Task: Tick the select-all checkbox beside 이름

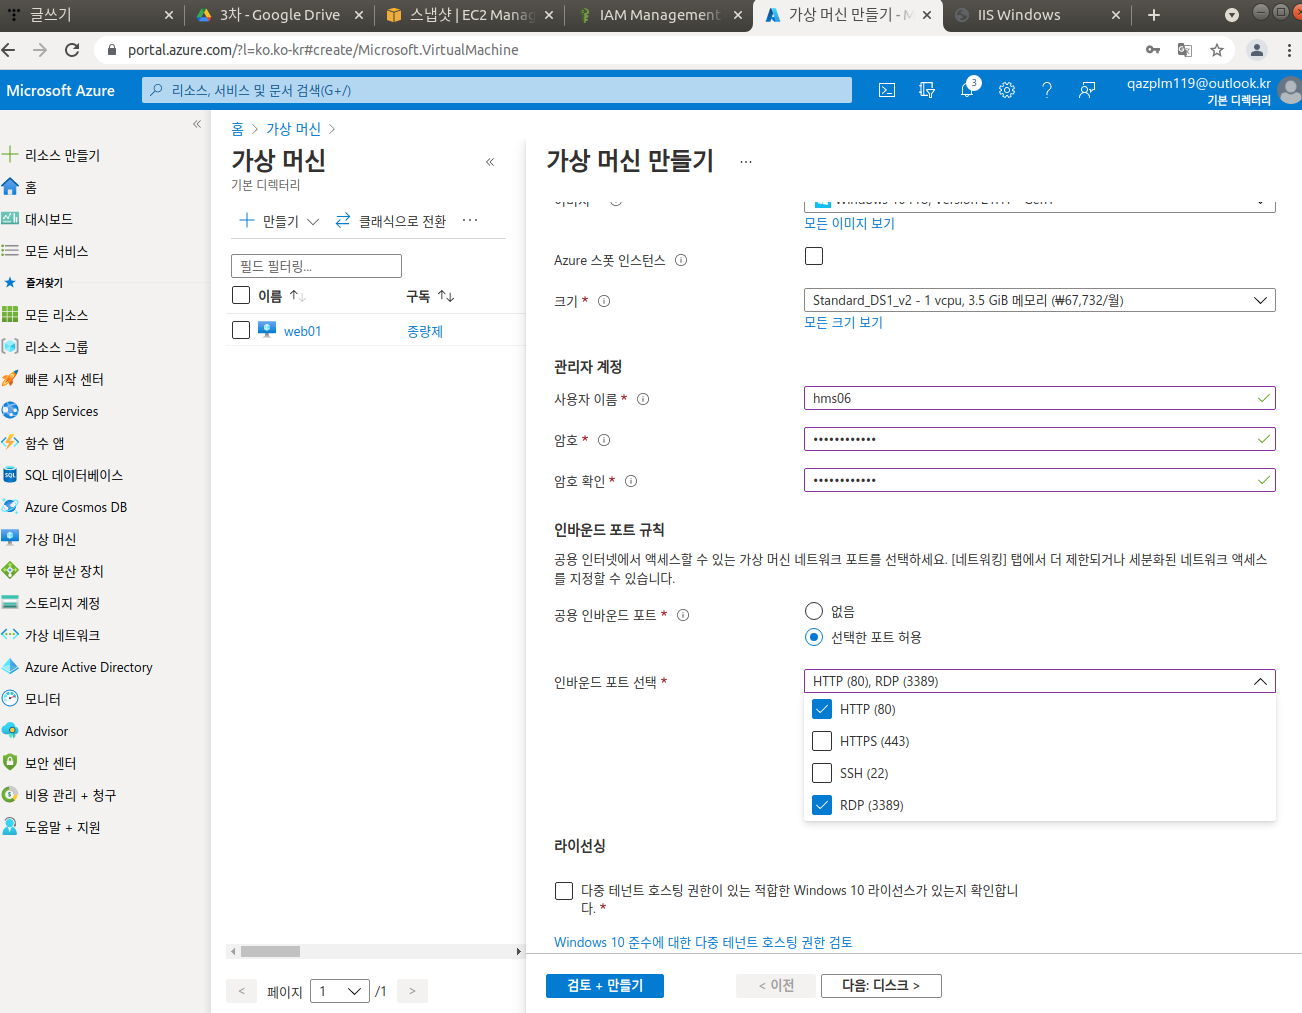Action: click(x=241, y=295)
